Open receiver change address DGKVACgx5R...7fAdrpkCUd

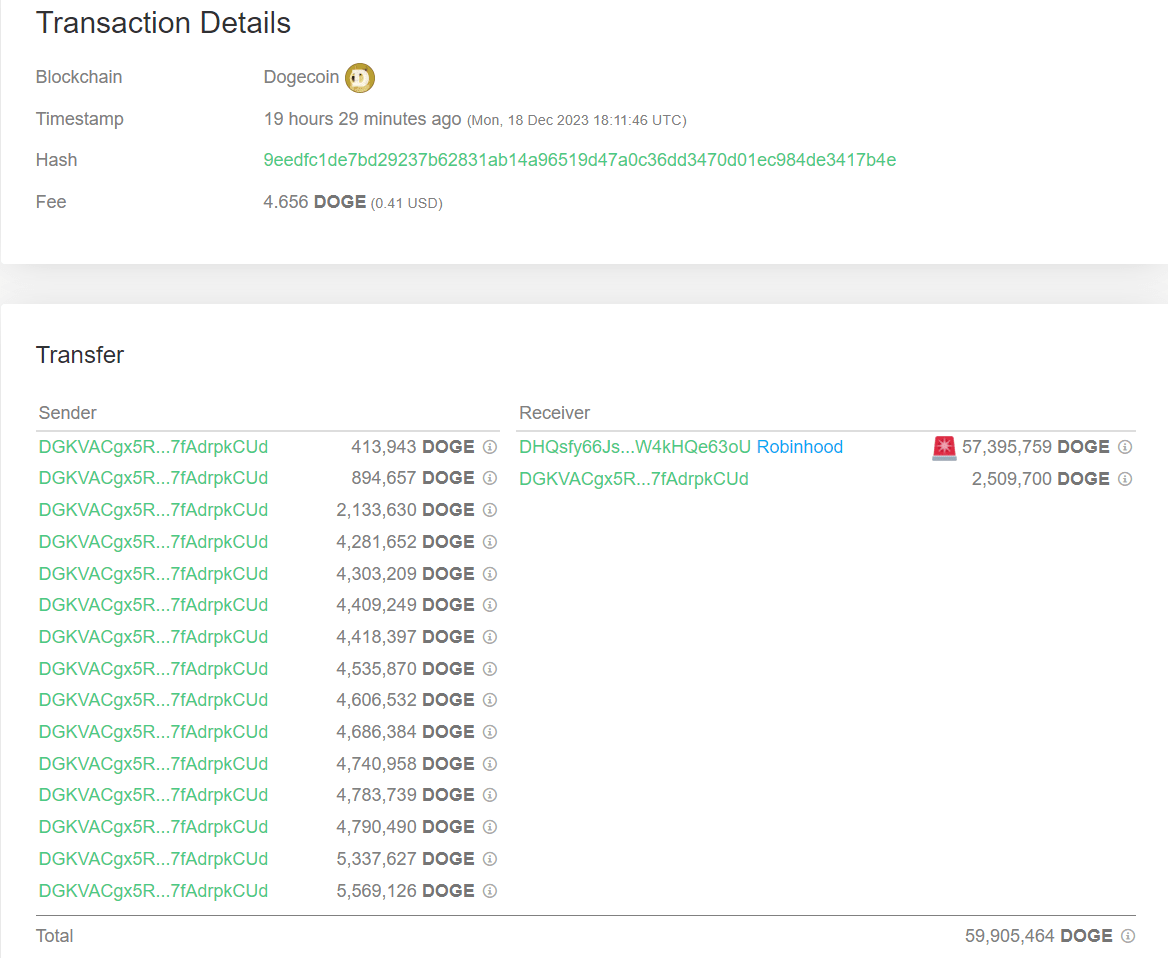point(633,479)
